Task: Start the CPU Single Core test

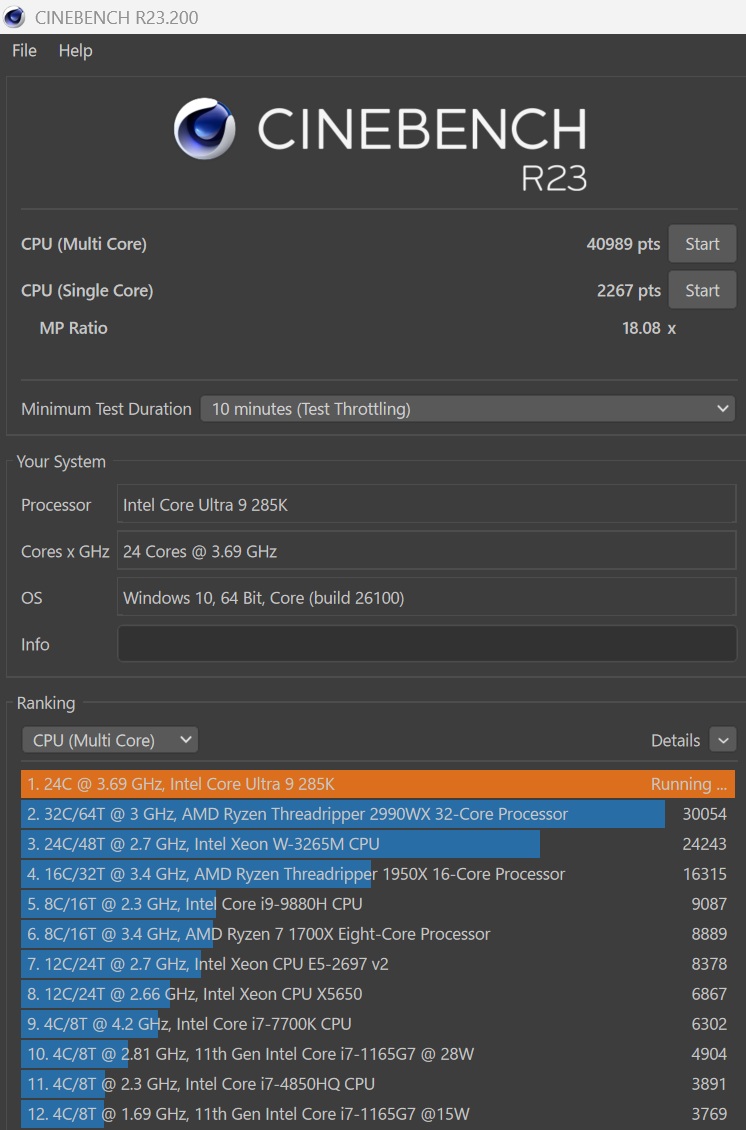Action: (x=702, y=290)
